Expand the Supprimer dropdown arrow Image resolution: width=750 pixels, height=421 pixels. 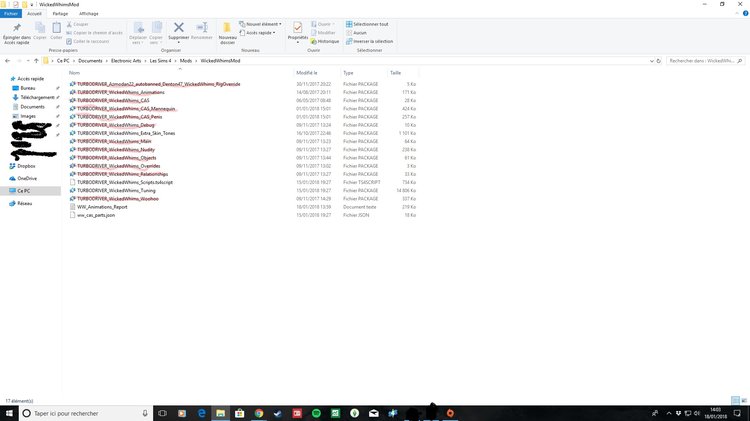178,43
